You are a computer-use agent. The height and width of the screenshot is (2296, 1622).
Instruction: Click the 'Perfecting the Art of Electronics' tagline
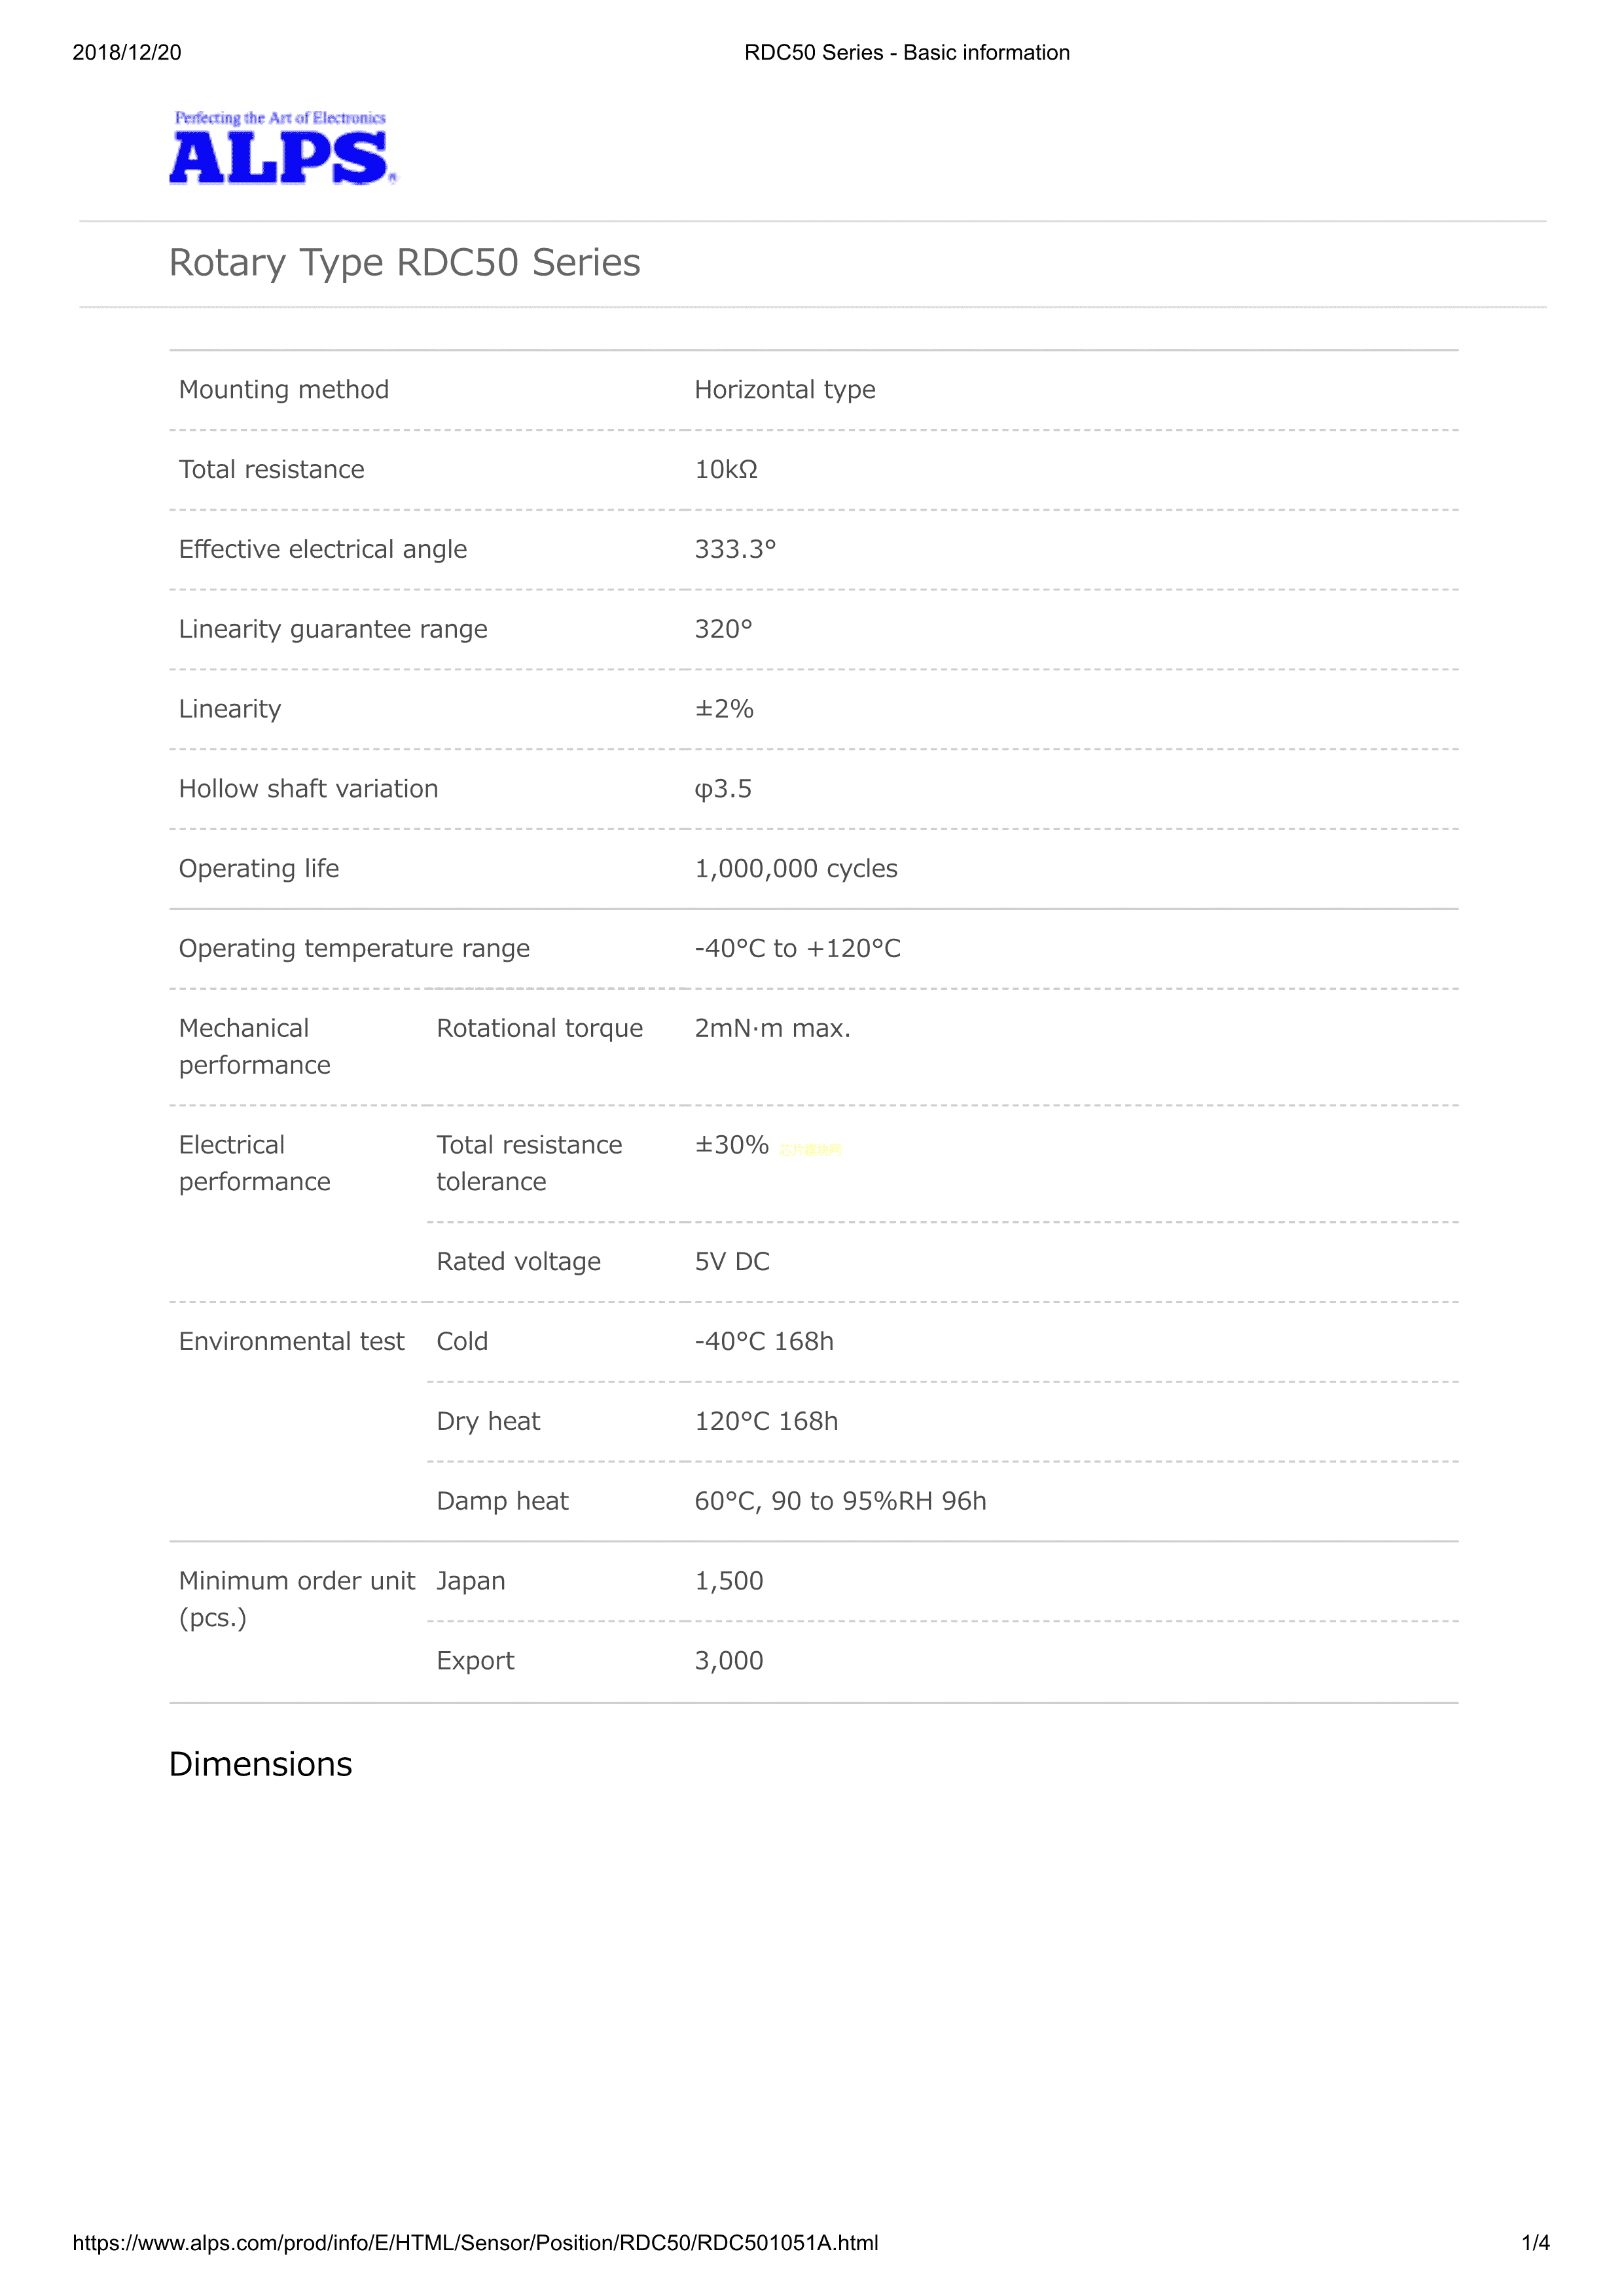(x=280, y=118)
